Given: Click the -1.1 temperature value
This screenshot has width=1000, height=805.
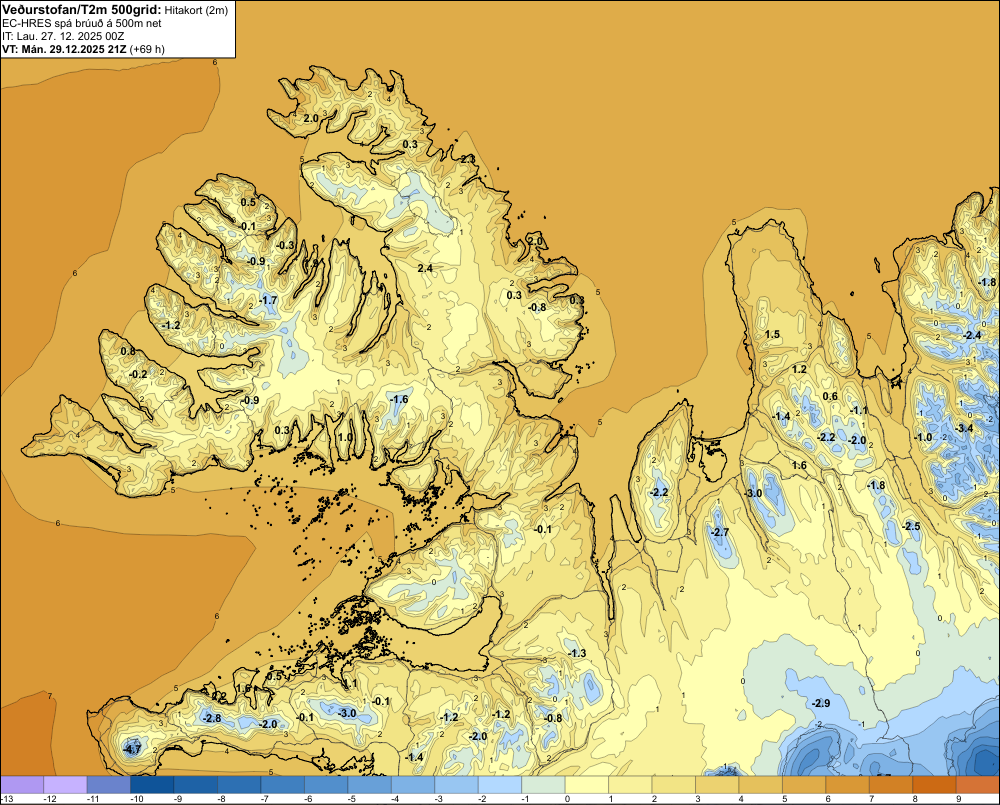Looking at the screenshot, I should (859, 410).
